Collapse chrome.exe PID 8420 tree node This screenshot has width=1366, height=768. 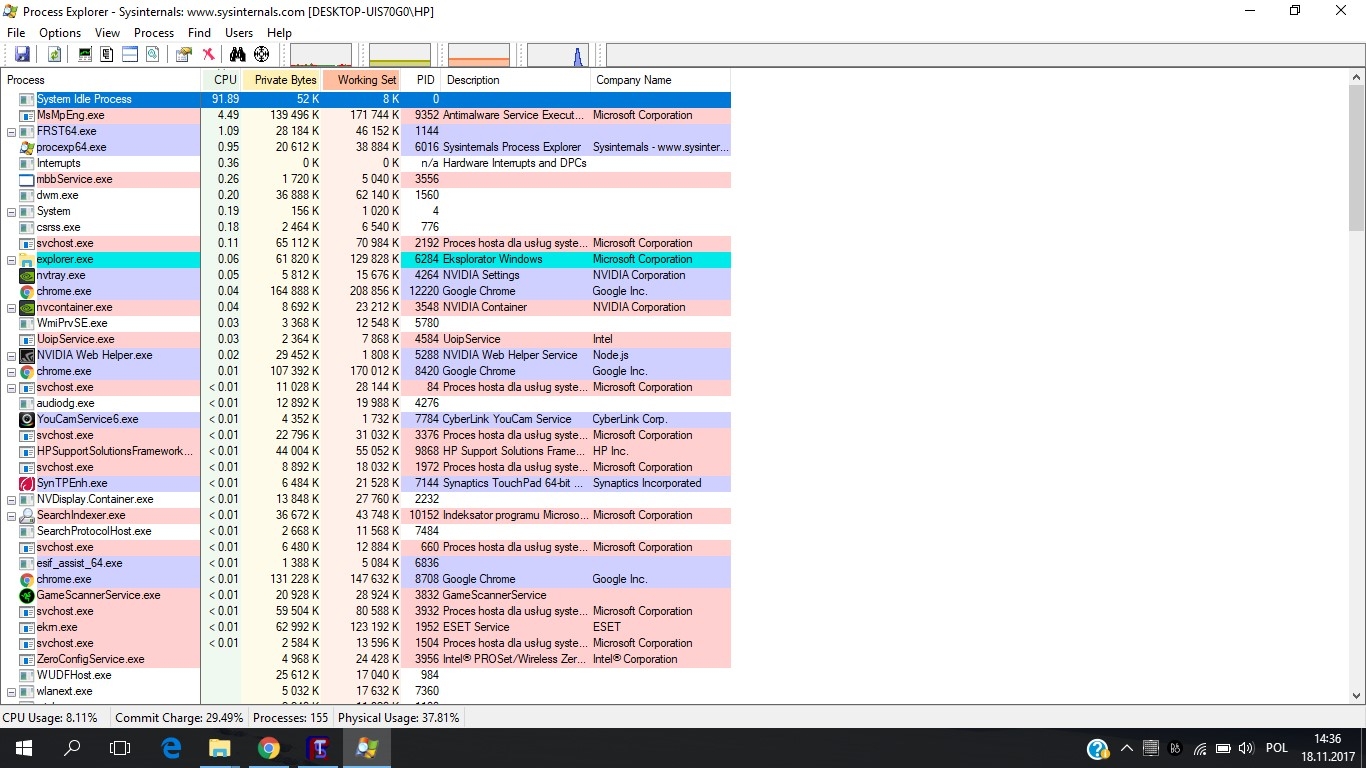pos(12,371)
